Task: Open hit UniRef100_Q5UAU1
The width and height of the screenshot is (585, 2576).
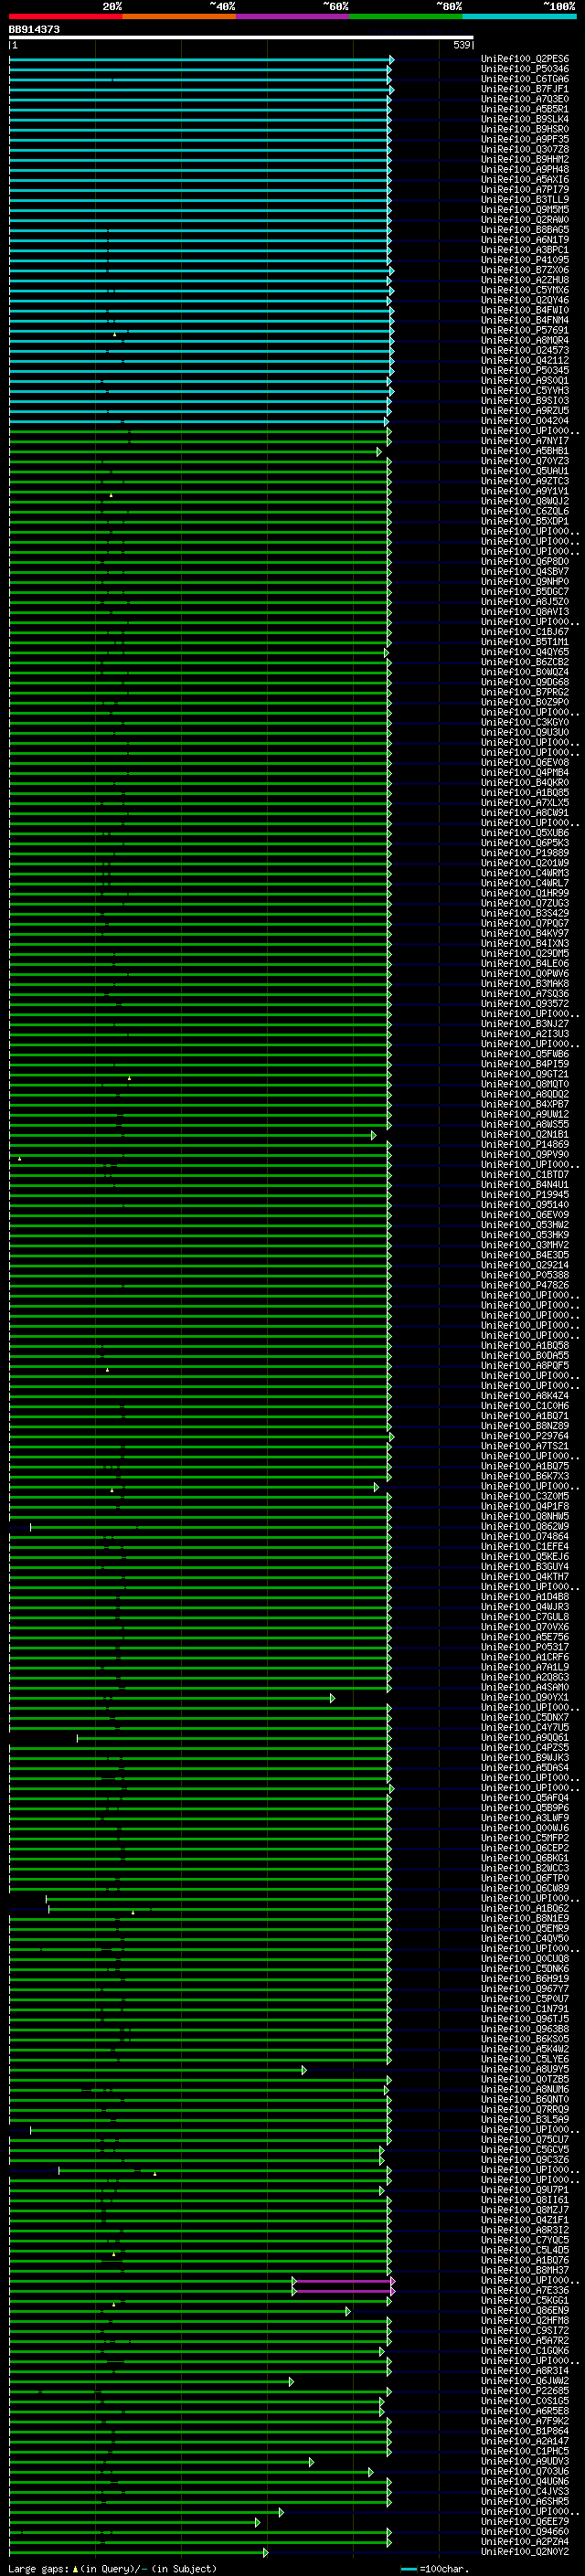Action: (x=525, y=471)
